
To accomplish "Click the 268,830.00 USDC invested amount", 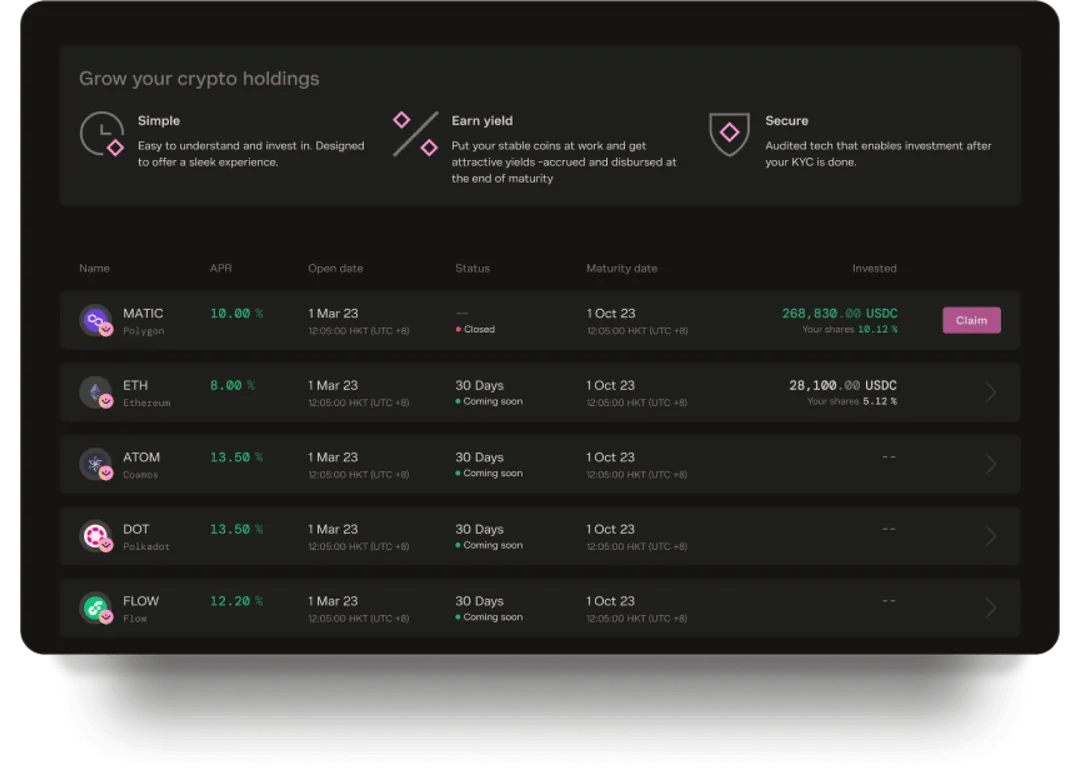I will pyautogui.click(x=840, y=313).
